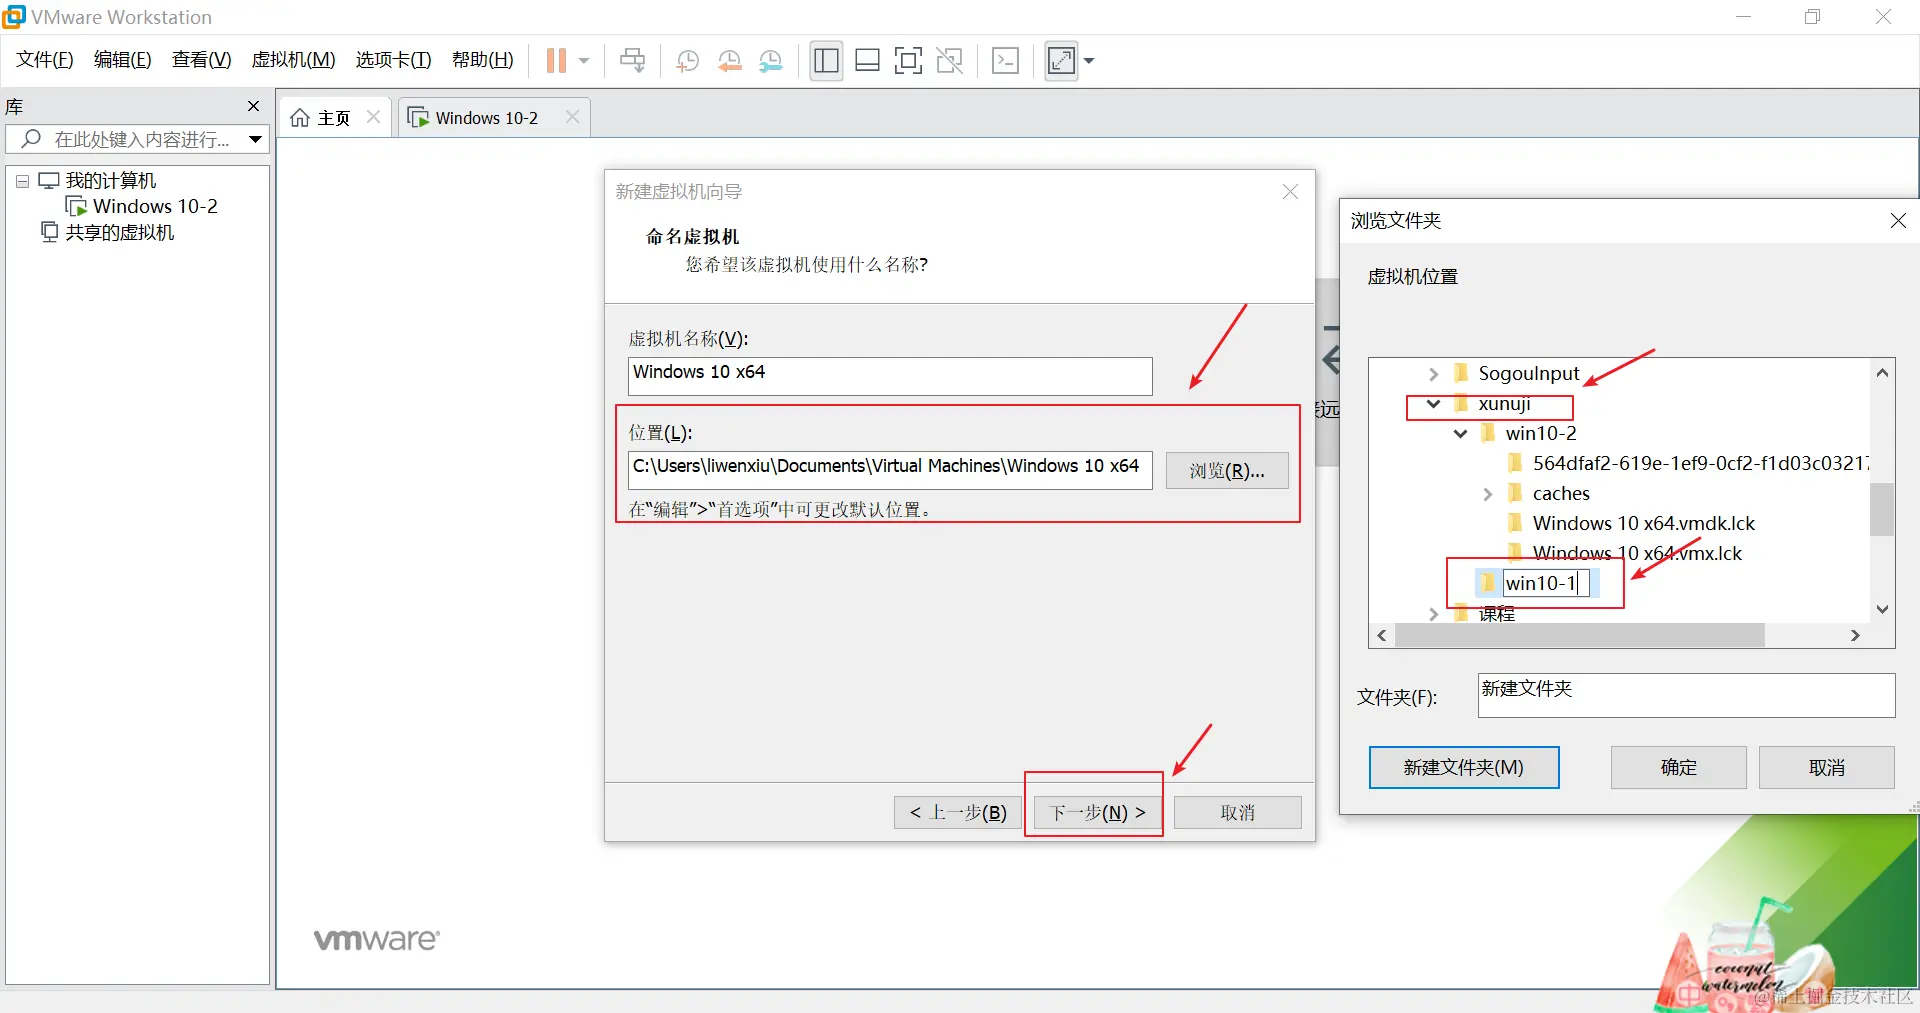Take a snapshot using the clock icon
The image size is (1920, 1013).
click(687, 61)
